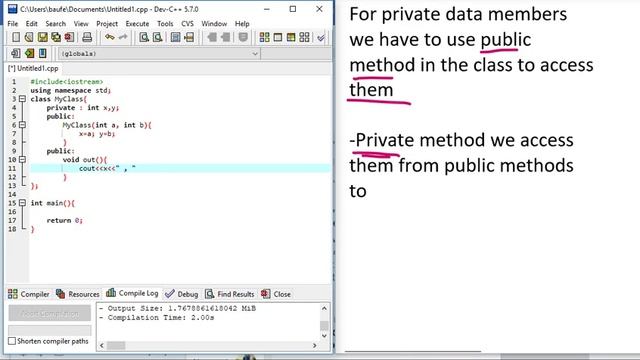
Task: Click the Replace toolbar icon
Action: coord(158,38)
